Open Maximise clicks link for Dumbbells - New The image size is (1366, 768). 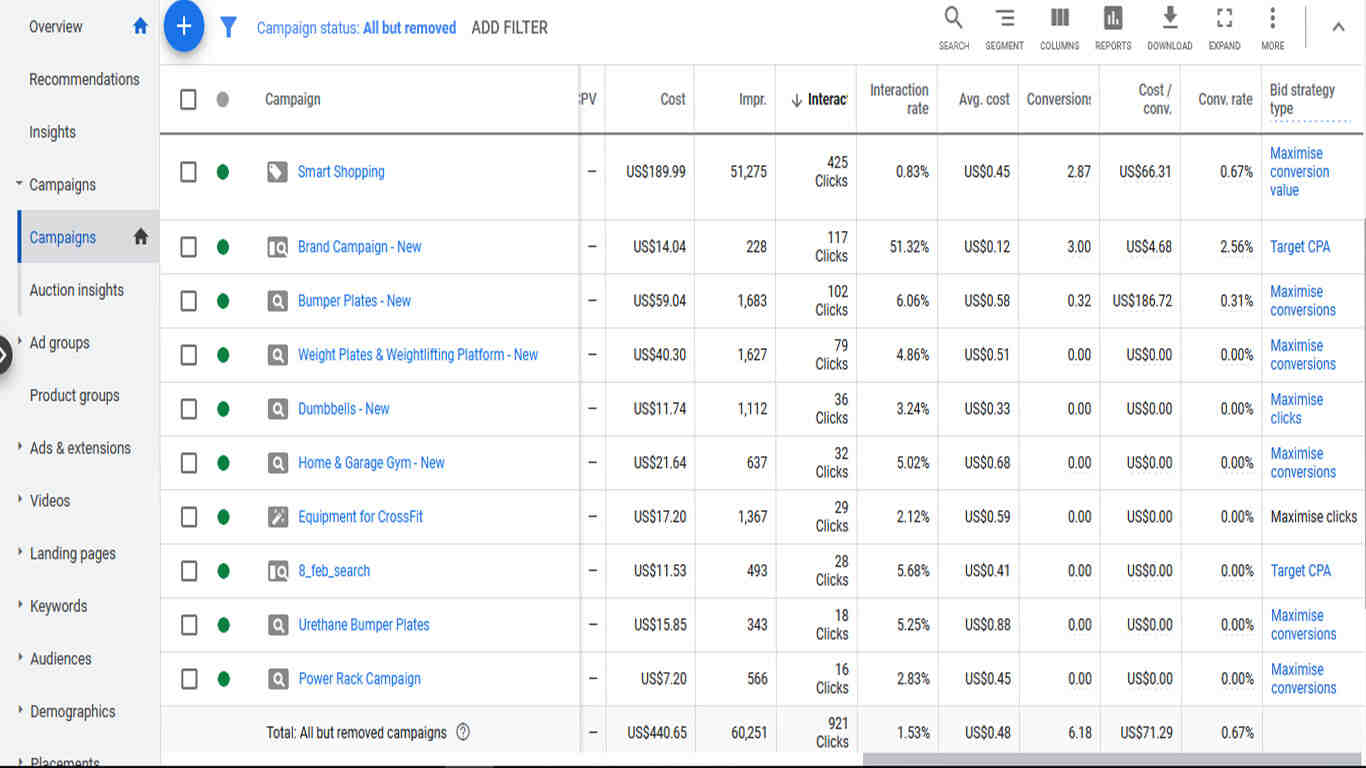point(1297,409)
